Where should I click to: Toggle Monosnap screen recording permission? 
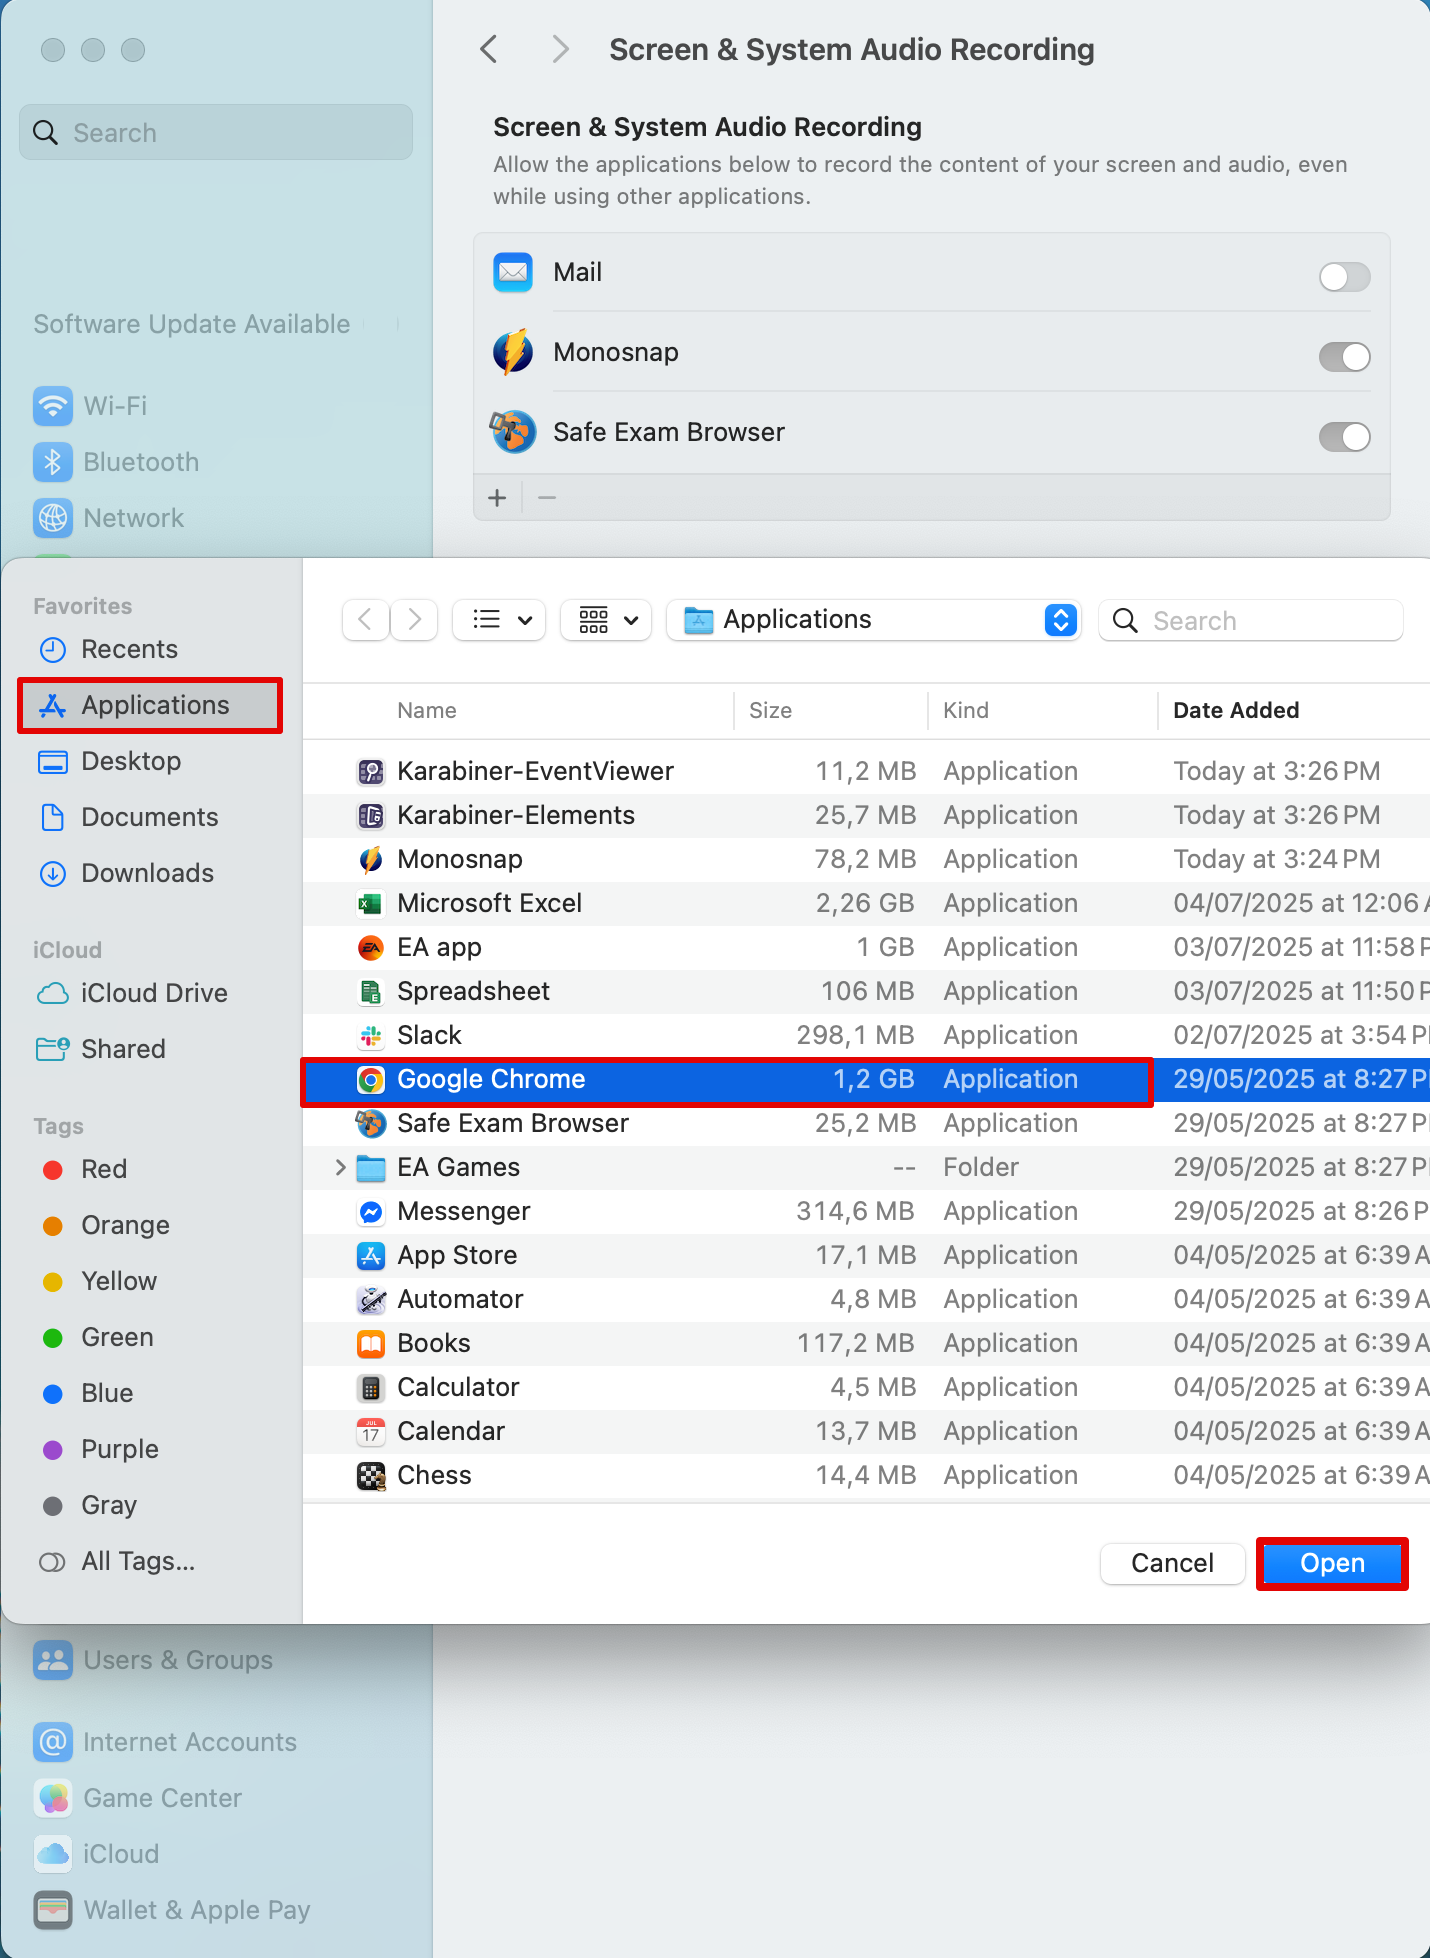pyautogui.click(x=1343, y=357)
